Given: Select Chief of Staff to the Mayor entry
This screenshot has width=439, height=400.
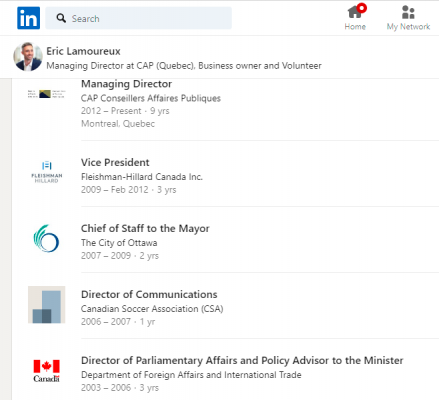Looking at the screenshot, I should pos(145,228).
